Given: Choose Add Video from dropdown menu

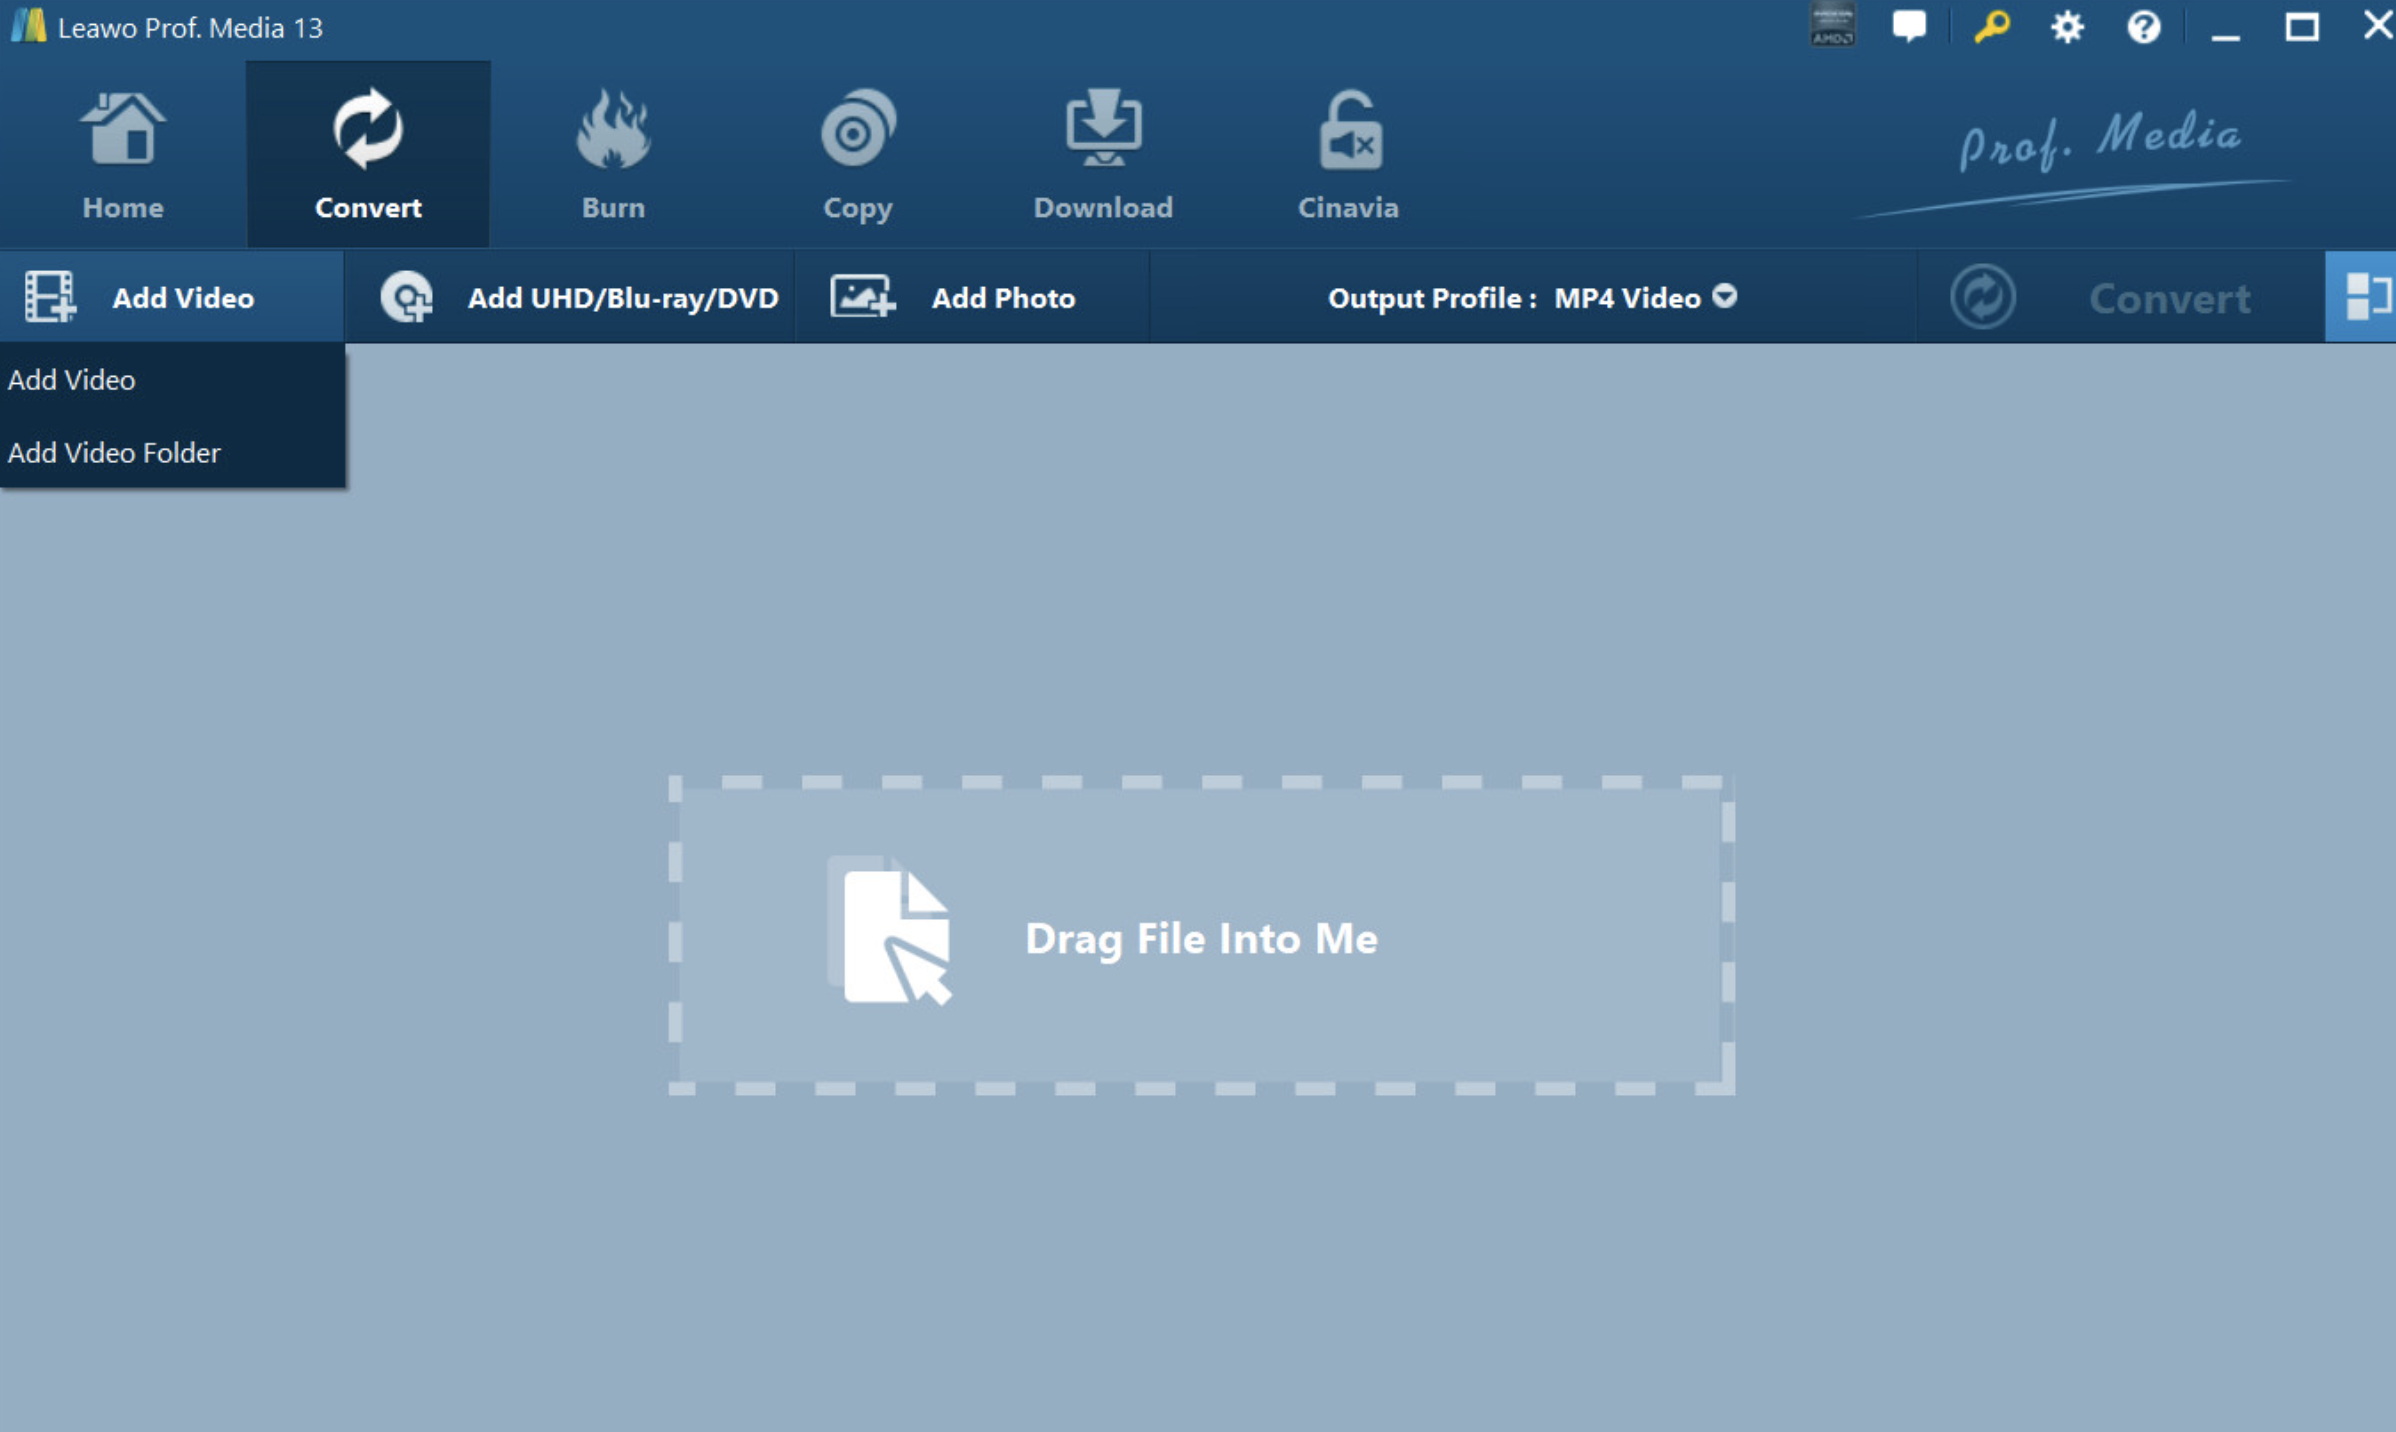Looking at the screenshot, I should tap(172, 380).
